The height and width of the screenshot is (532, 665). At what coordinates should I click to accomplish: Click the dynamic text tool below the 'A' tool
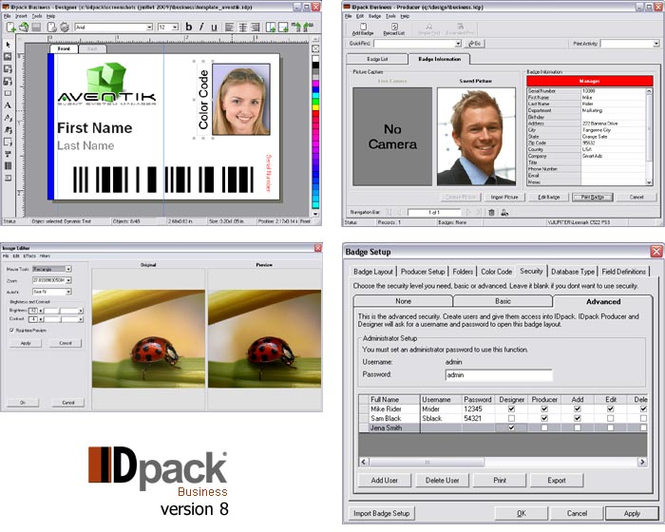coord(8,118)
